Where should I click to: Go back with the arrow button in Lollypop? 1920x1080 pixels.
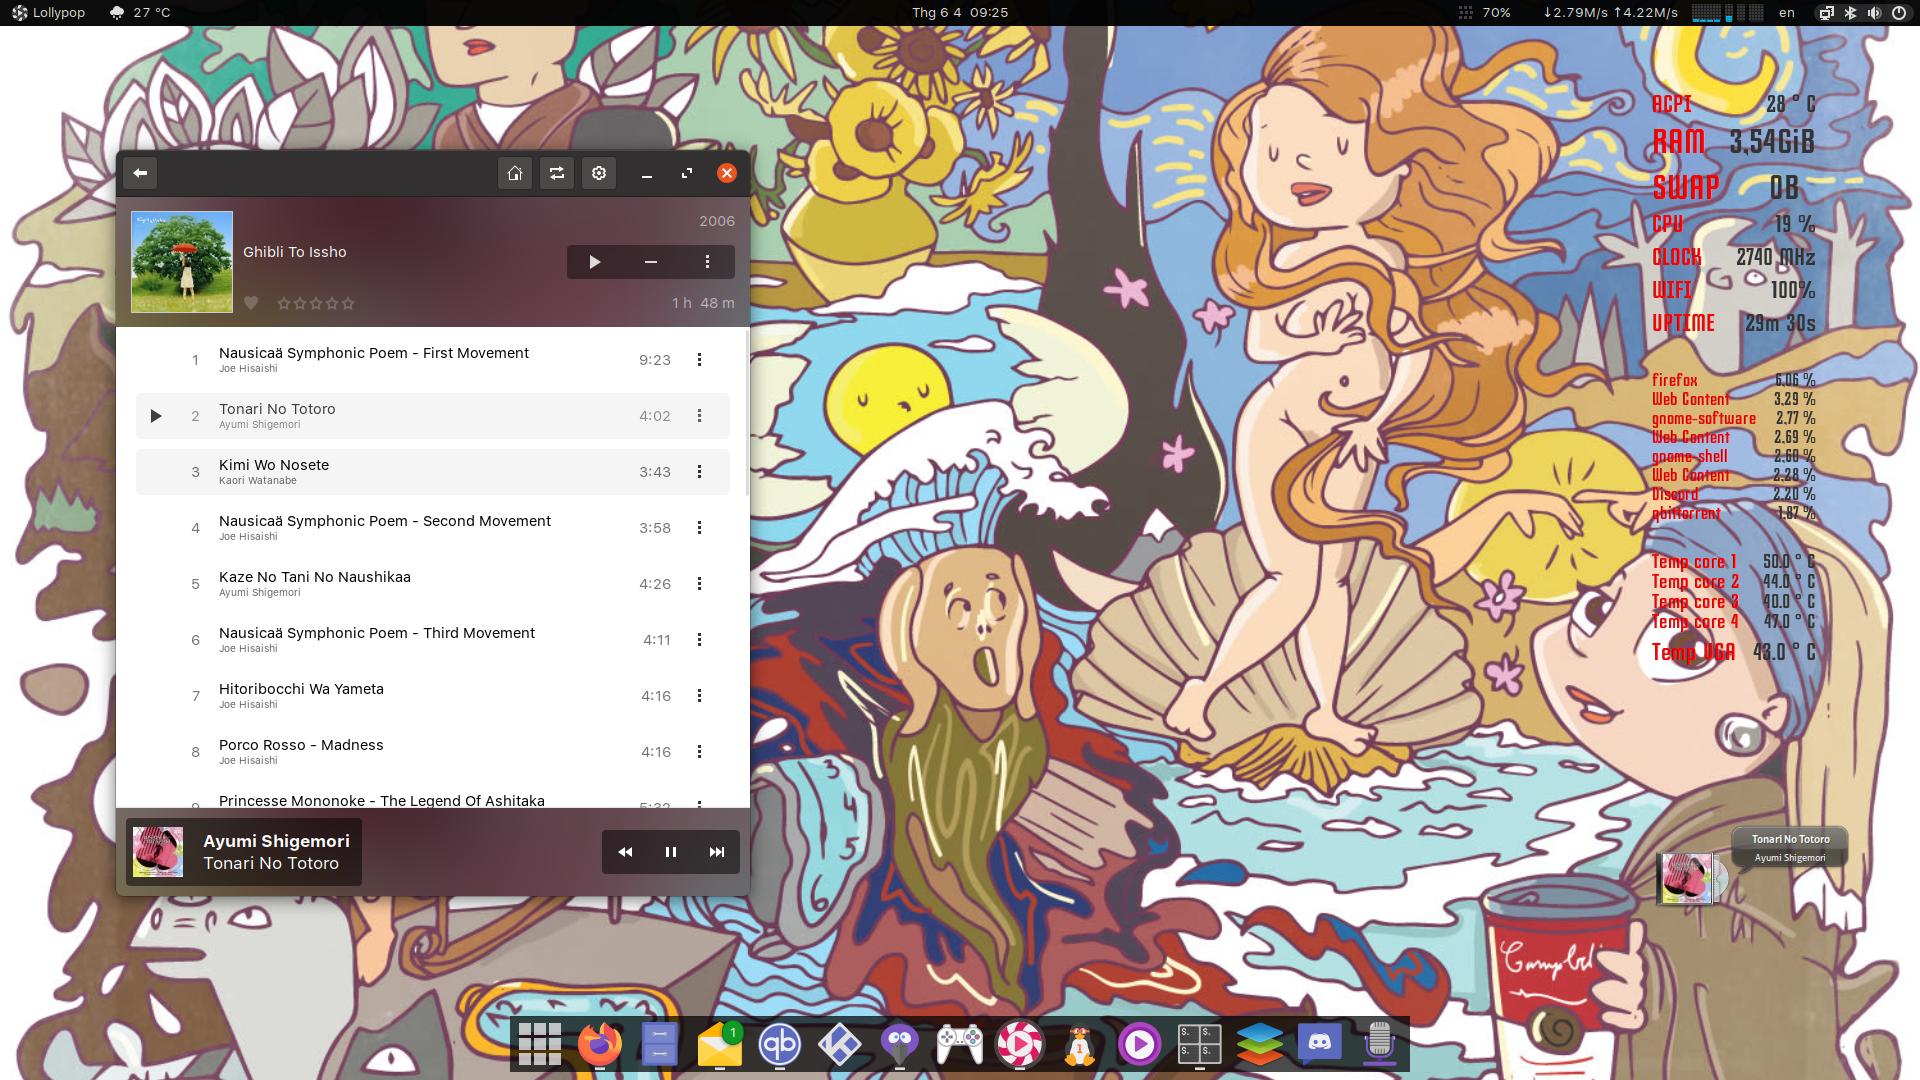point(140,173)
